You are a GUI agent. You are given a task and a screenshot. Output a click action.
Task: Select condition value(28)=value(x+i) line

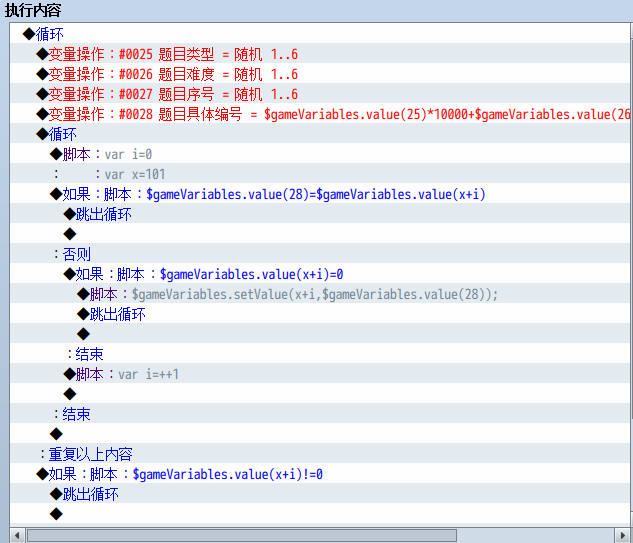(x=319, y=194)
